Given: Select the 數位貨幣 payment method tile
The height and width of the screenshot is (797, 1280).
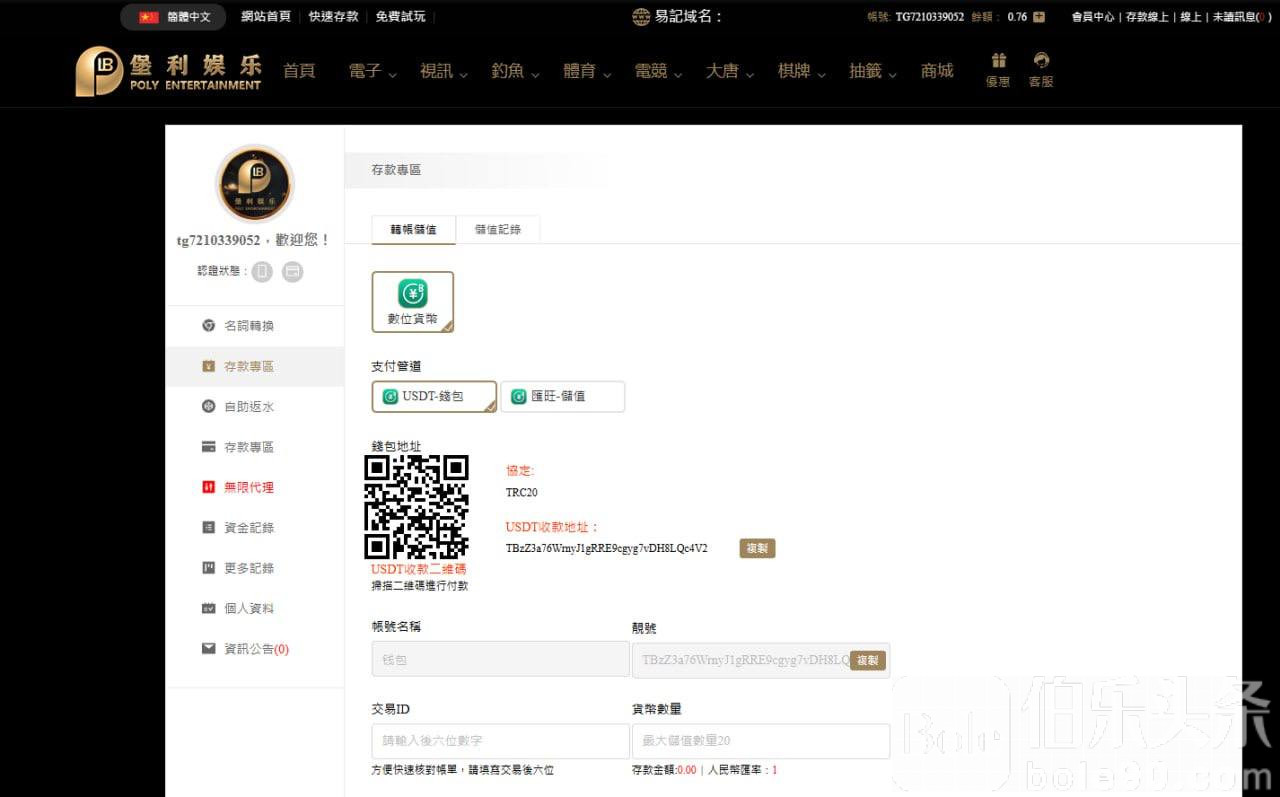Looking at the screenshot, I should point(412,301).
